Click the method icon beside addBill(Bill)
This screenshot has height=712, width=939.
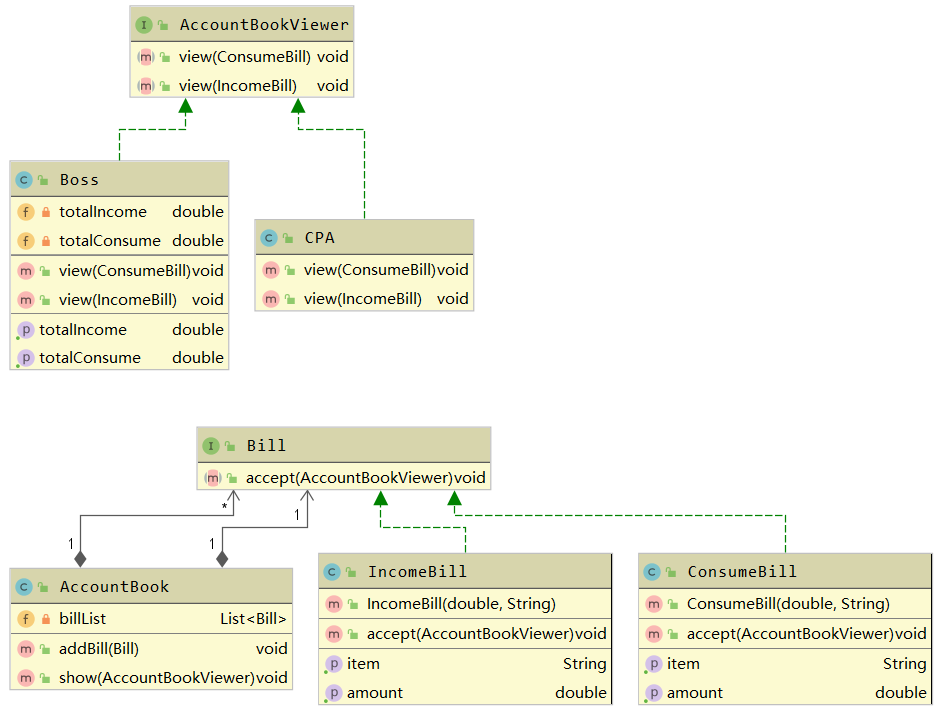[x=26, y=649]
